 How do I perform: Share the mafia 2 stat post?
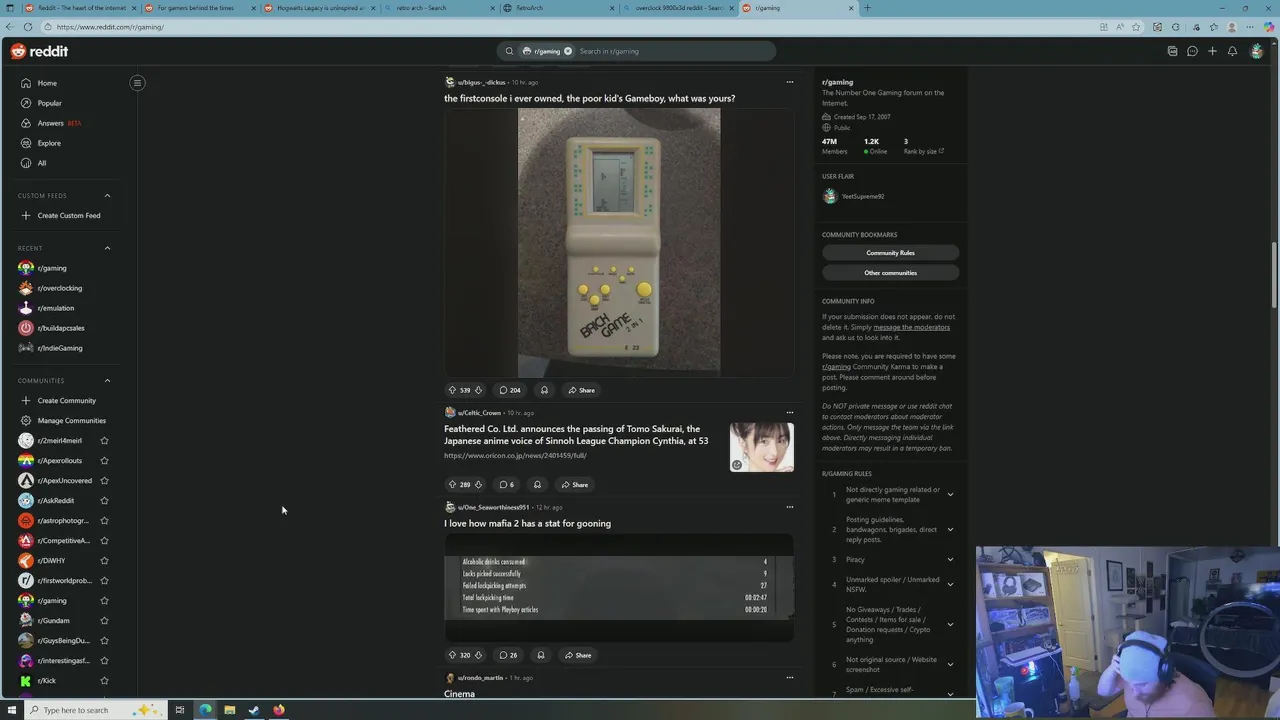click(x=578, y=655)
